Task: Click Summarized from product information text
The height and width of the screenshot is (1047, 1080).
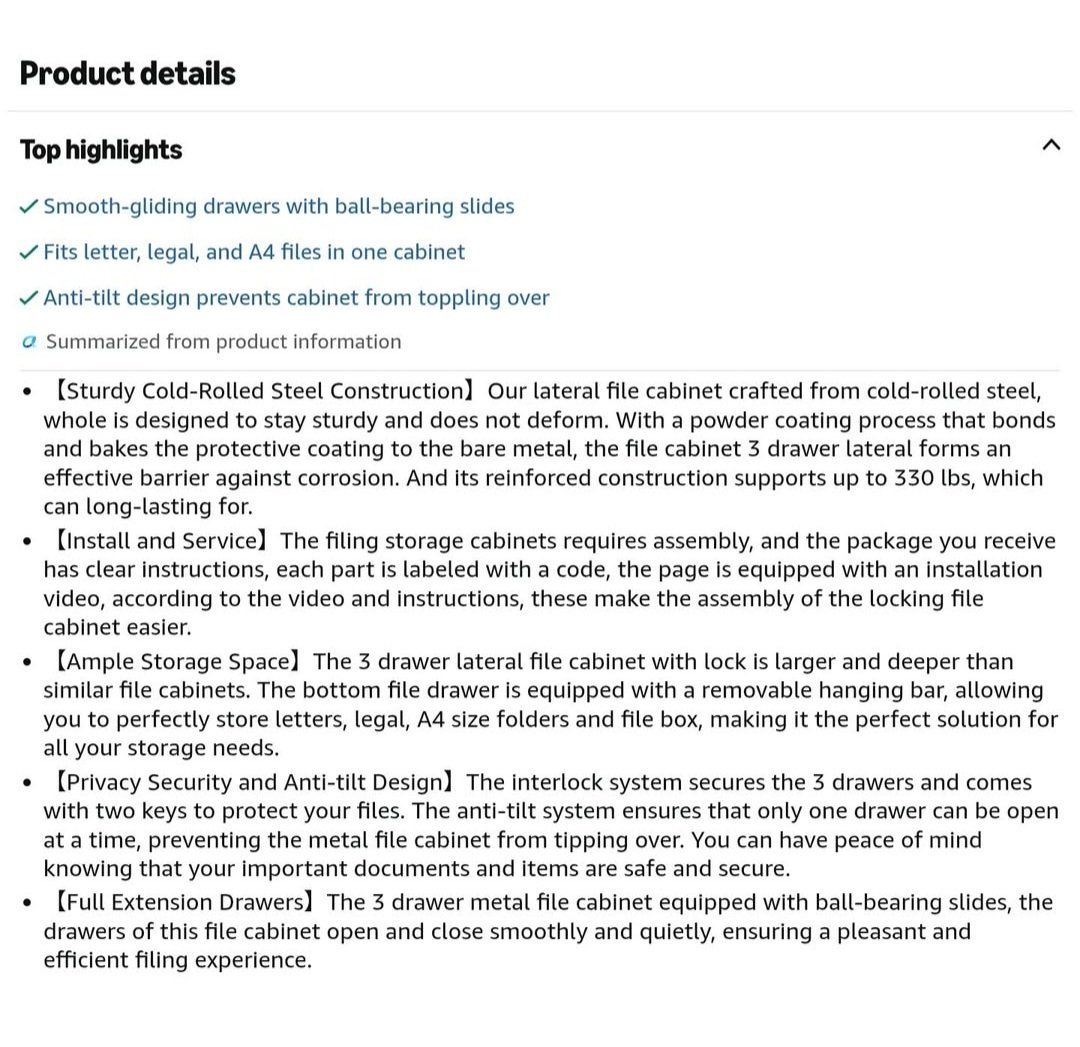Action: (223, 342)
